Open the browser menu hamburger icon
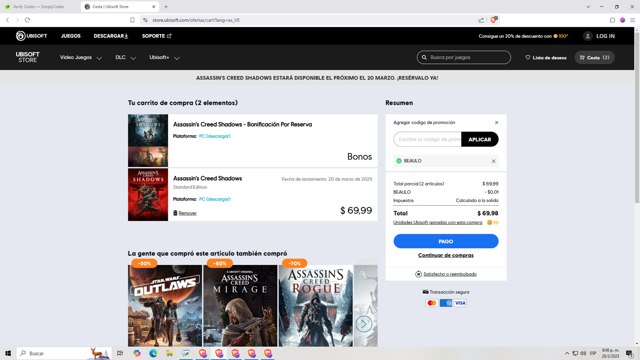The image size is (640, 360). coord(632,20)
